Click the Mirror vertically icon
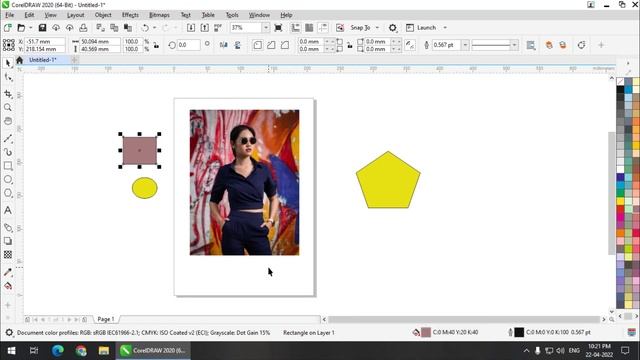This screenshot has height=360, width=640. coord(238,45)
